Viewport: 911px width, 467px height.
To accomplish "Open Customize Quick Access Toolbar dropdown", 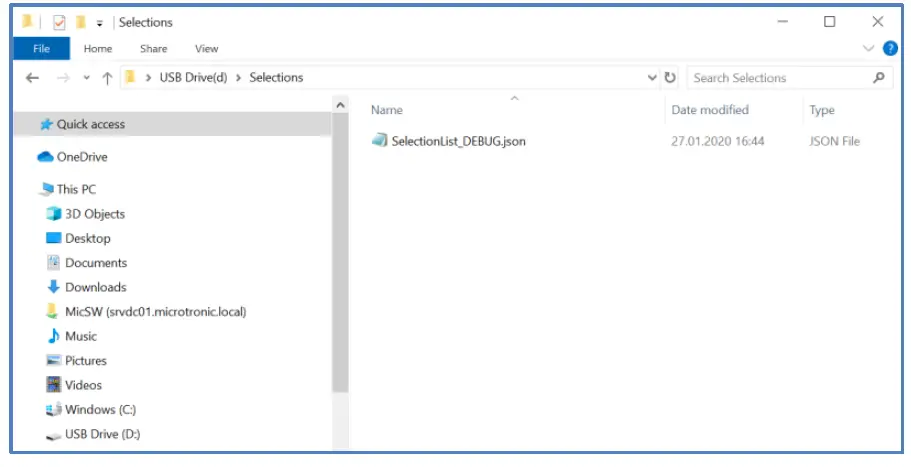I will pyautogui.click(x=99, y=23).
